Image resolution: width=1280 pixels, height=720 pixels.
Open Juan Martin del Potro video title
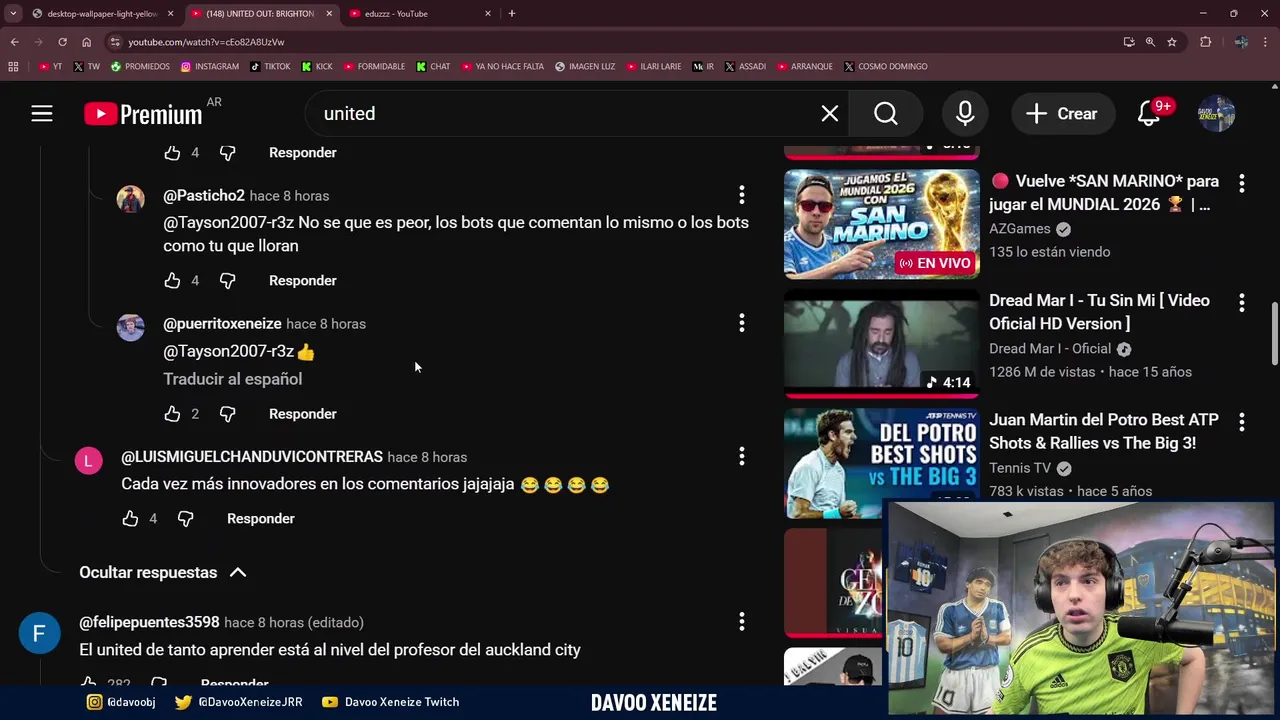pyautogui.click(x=1104, y=431)
